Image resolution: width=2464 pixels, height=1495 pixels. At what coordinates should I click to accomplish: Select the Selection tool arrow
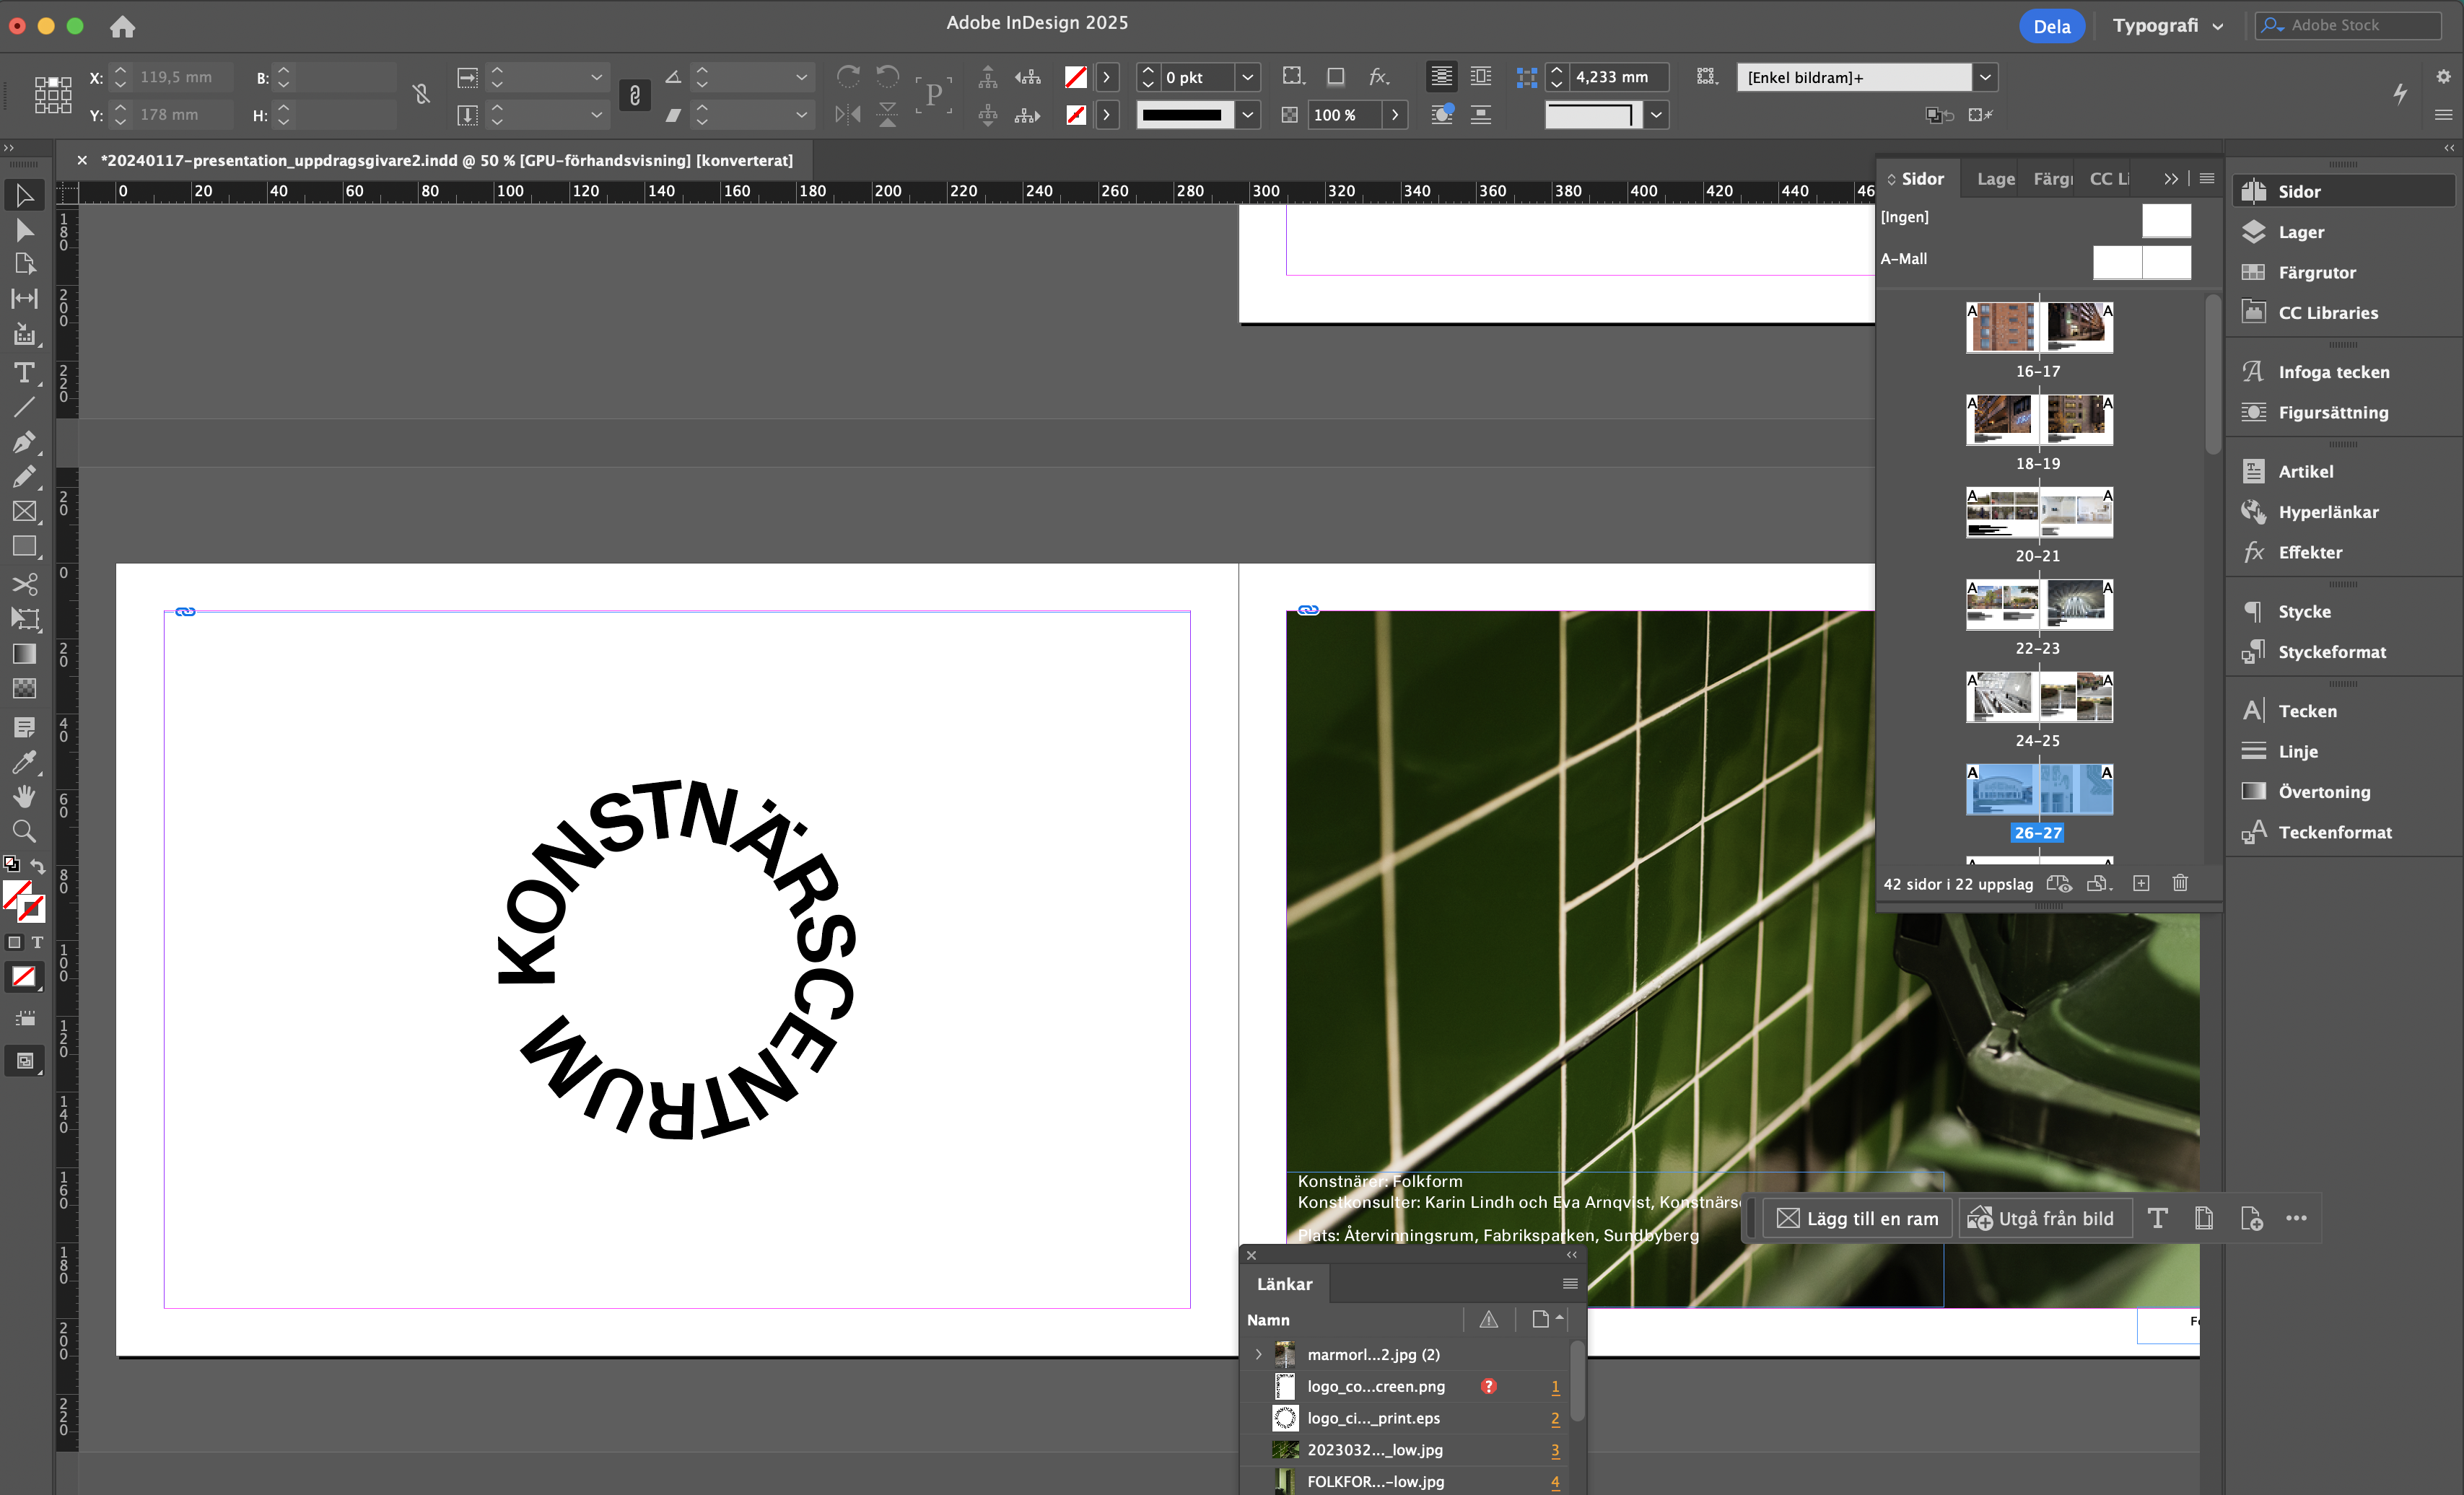coord(24,195)
